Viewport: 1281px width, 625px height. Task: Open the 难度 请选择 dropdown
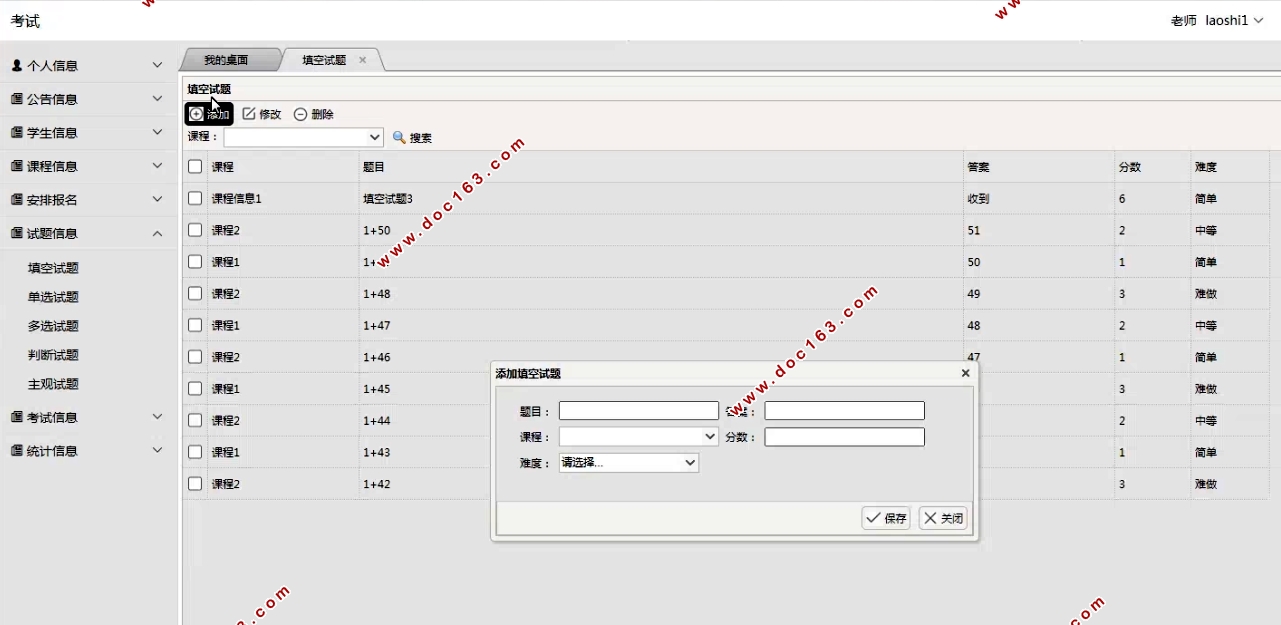click(628, 463)
